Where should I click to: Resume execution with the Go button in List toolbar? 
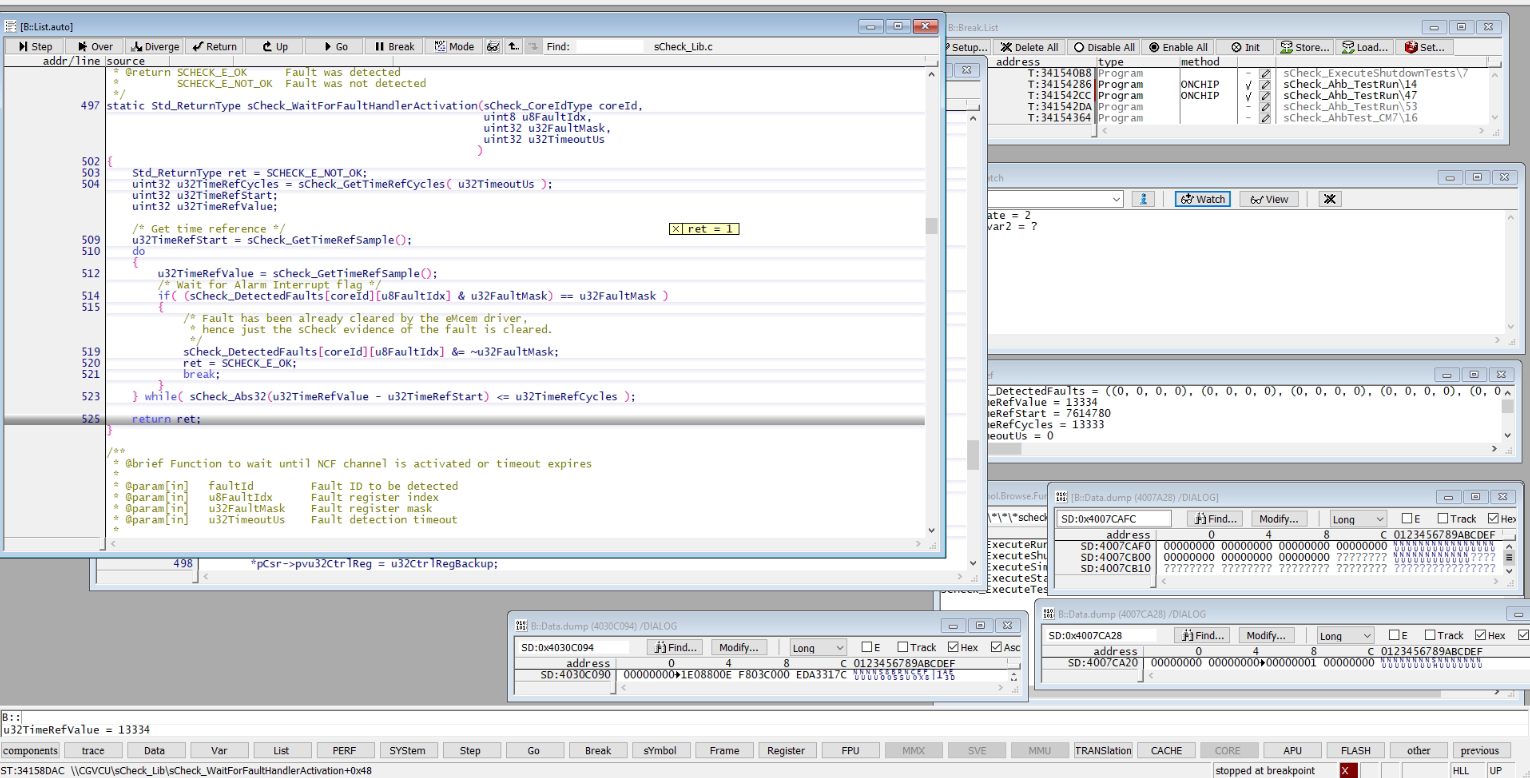click(x=334, y=46)
